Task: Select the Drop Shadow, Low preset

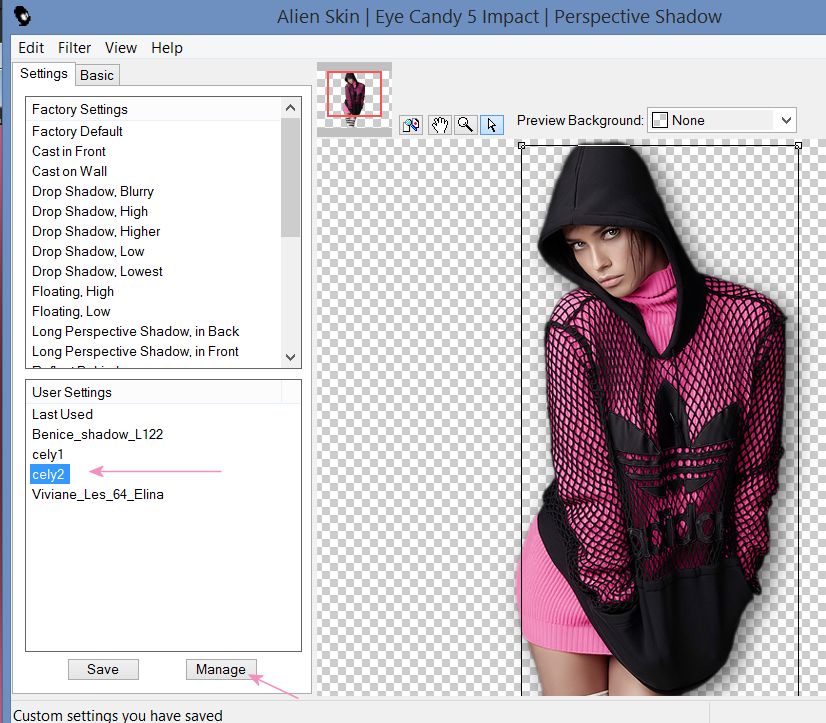Action: point(88,251)
